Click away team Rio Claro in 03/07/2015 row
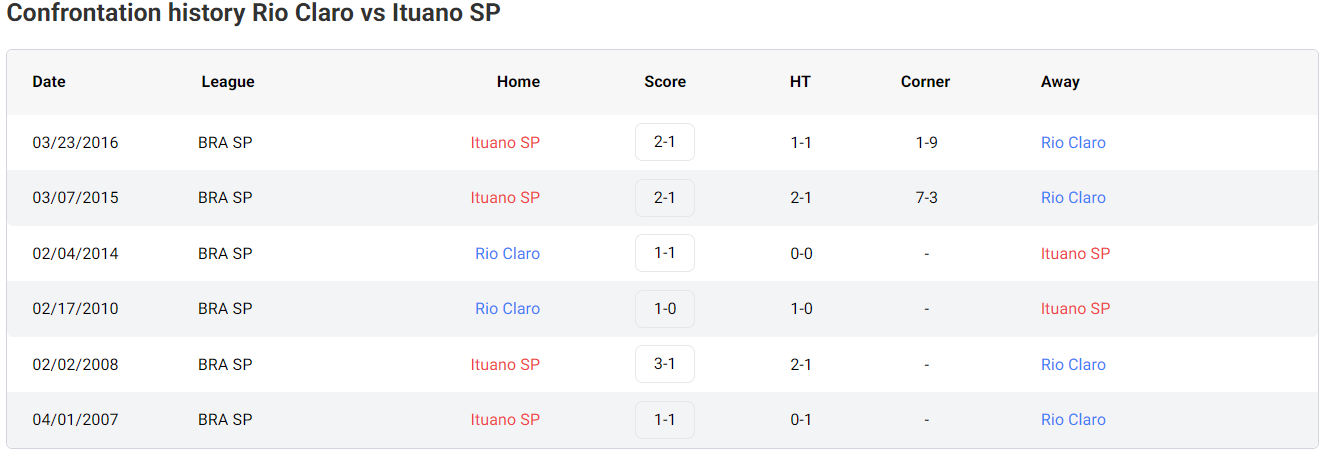This screenshot has width=1328, height=454. pyautogui.click(x=1073, y=198)
